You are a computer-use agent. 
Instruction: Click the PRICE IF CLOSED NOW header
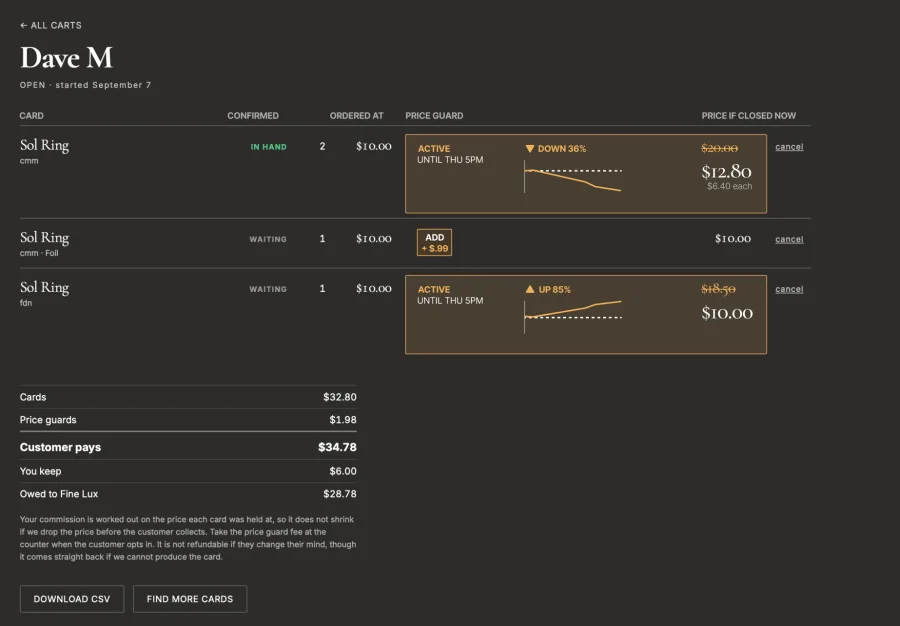[748, 115]
